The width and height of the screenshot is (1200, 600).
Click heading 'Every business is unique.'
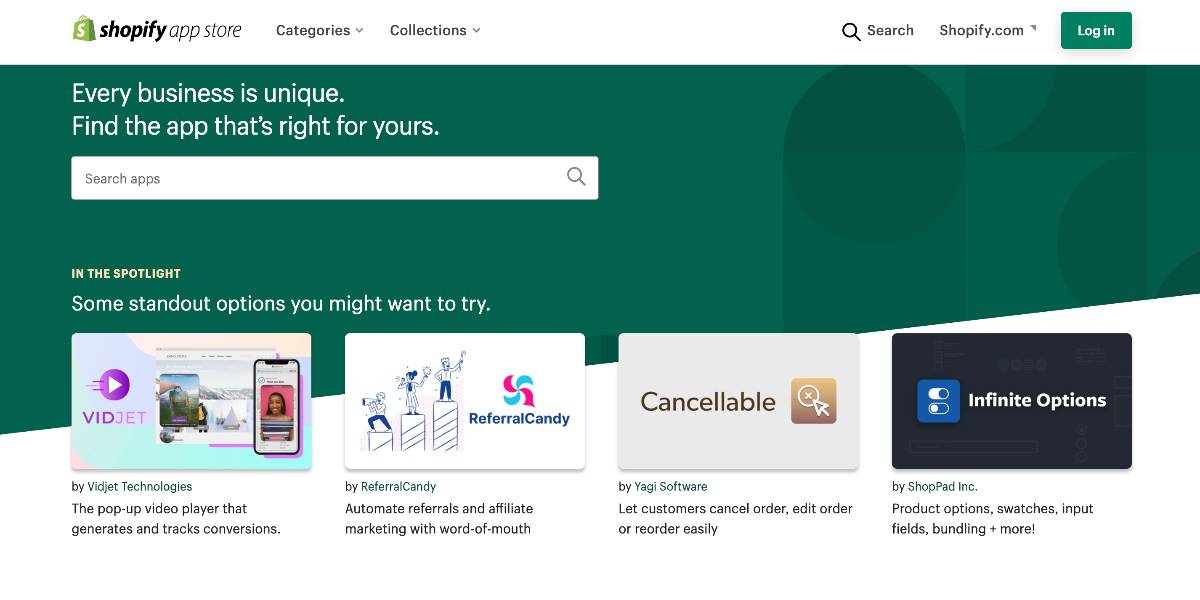tap(208, 93)
